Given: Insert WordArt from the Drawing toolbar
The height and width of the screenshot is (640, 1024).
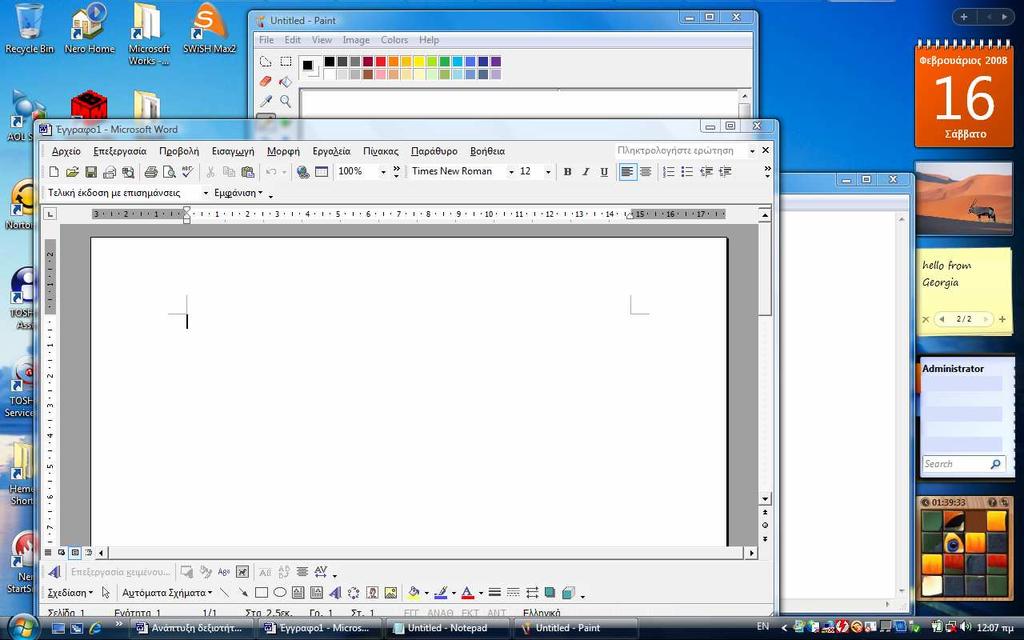Looking at the screenshot, I should (335, 592).
